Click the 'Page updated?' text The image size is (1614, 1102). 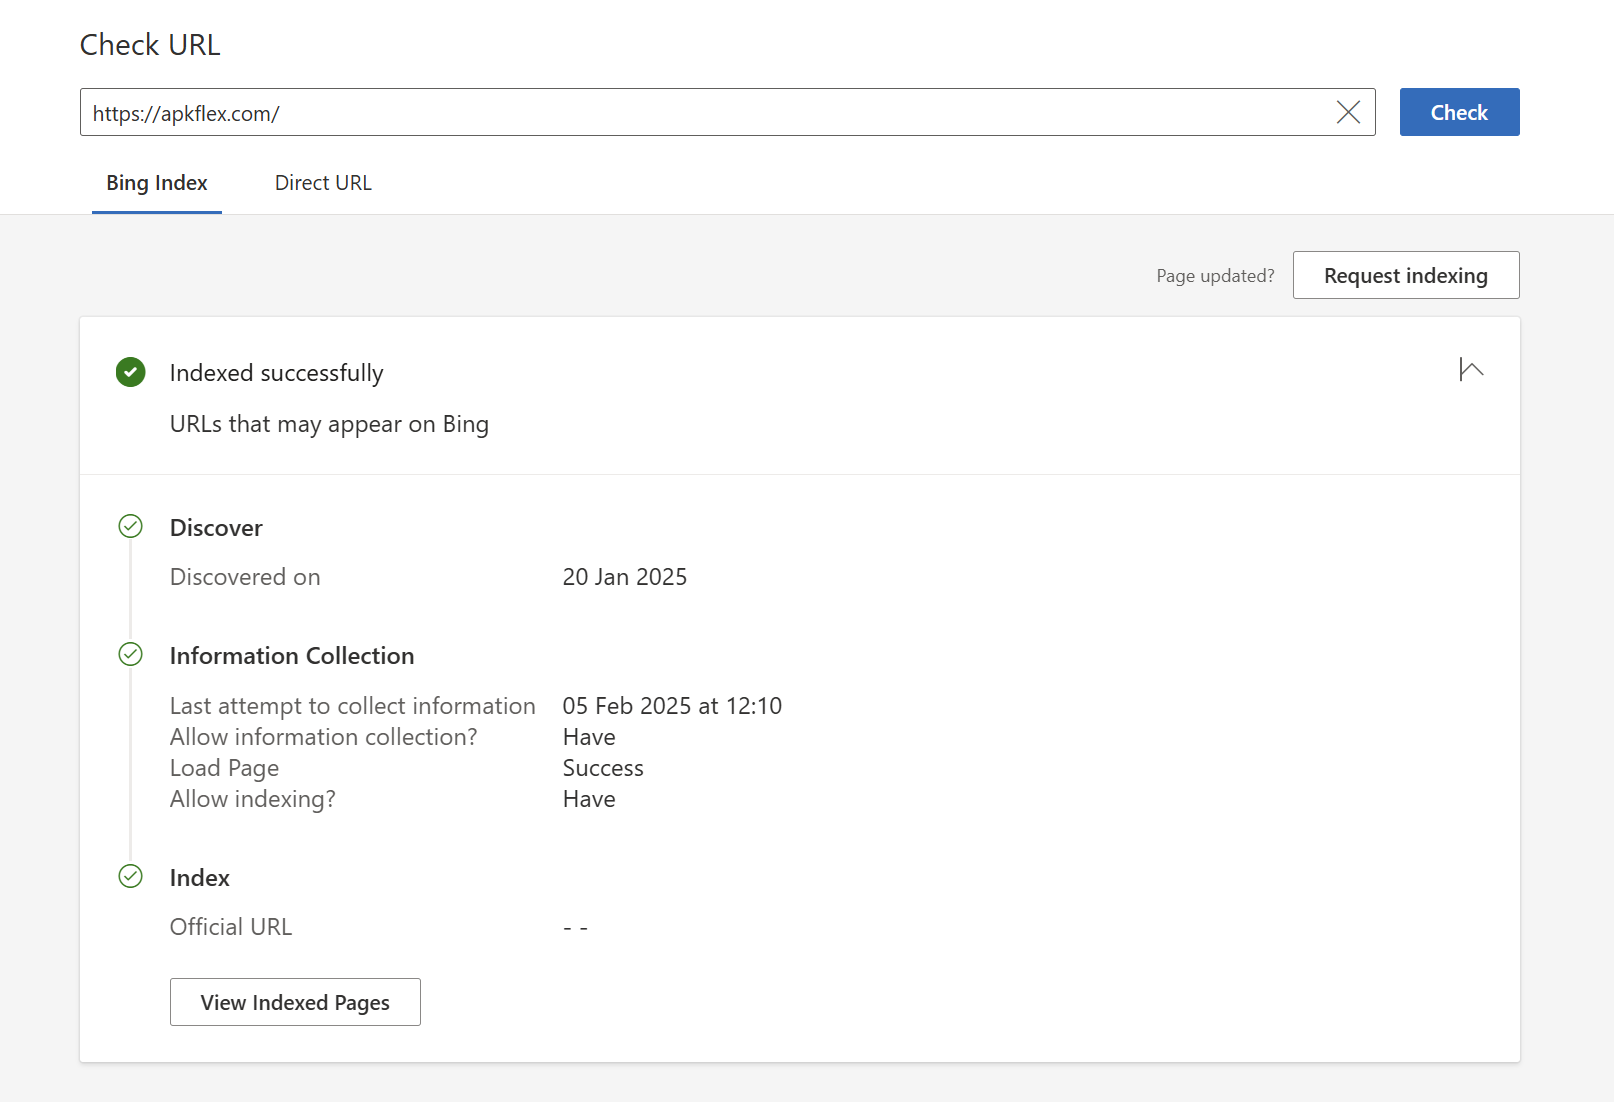[1215, 276]
